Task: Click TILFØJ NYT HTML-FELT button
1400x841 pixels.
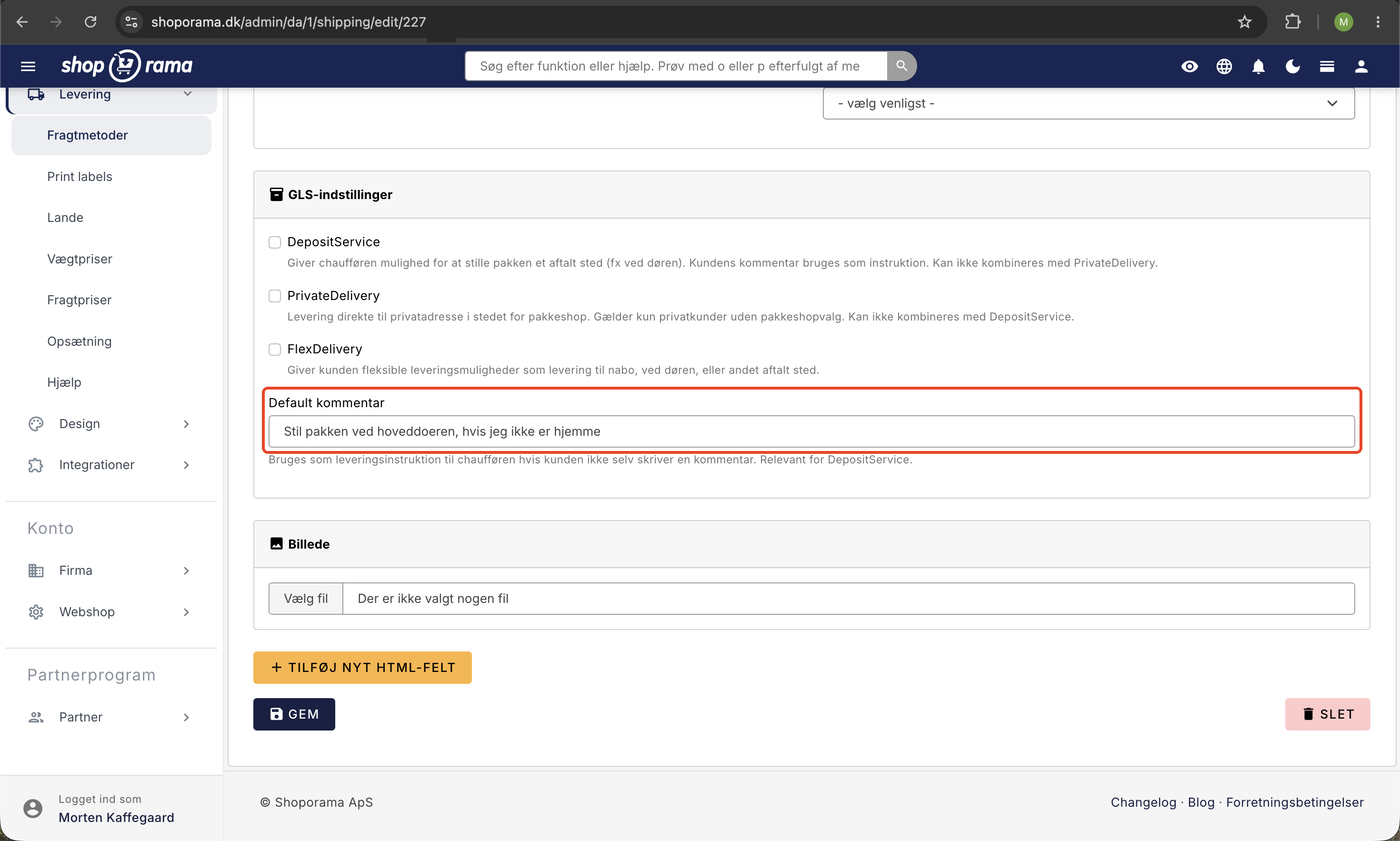Action: (x=362, y=667)
